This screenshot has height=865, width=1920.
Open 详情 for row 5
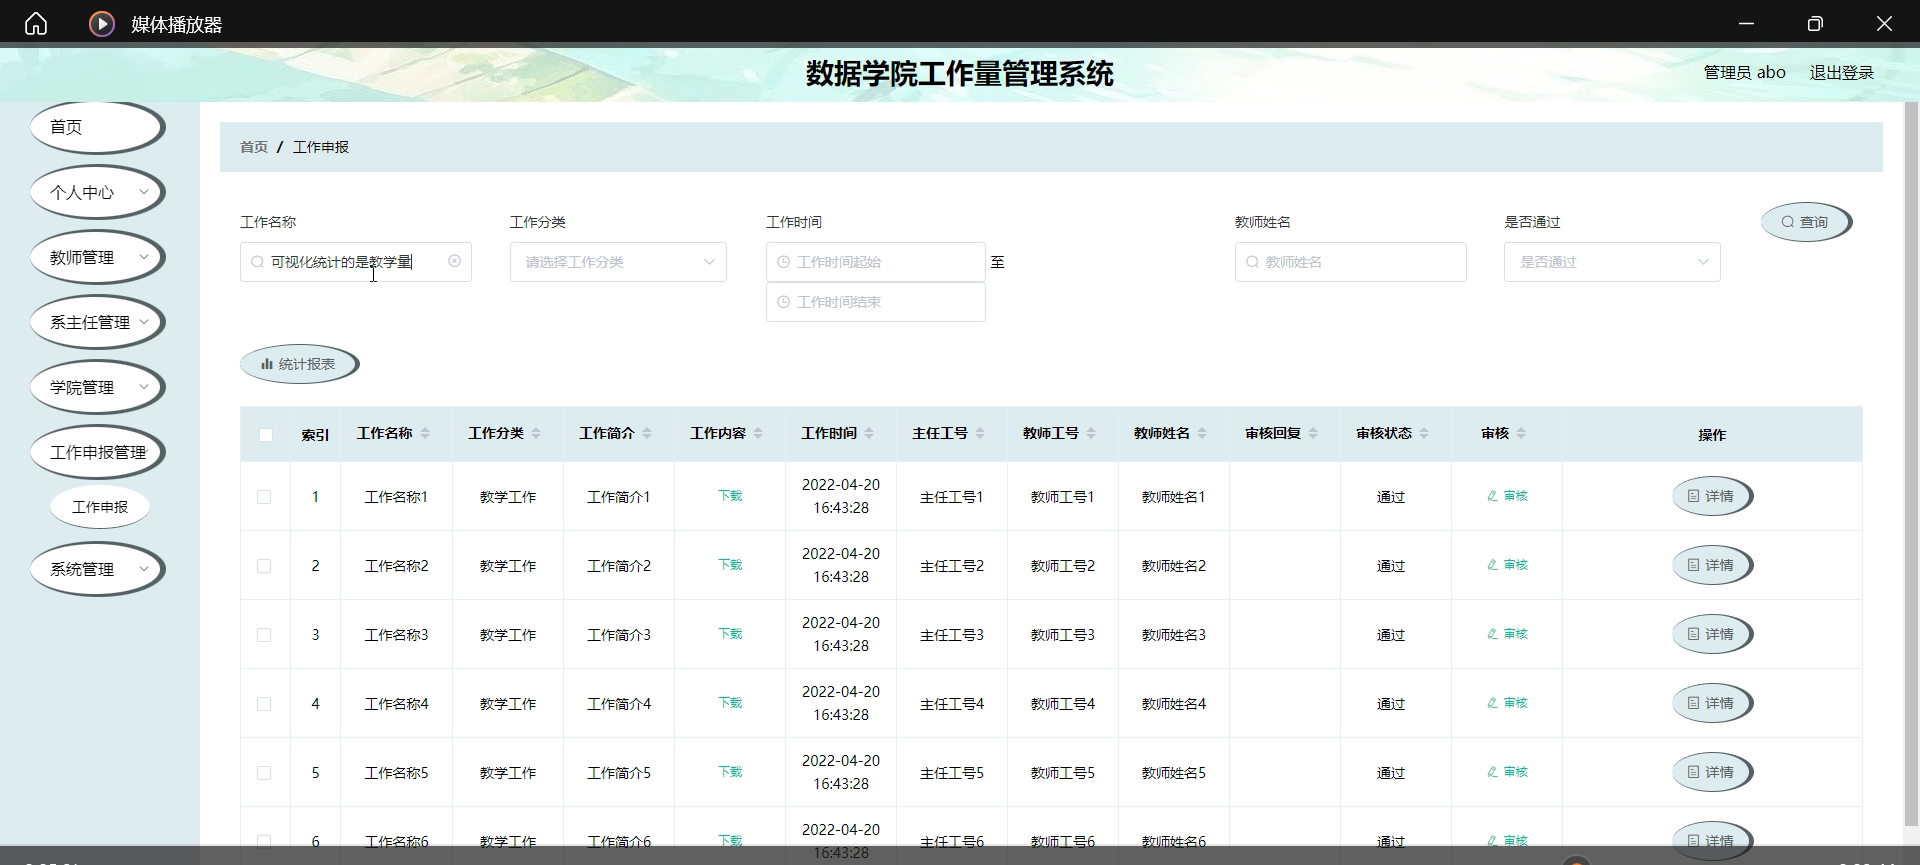1712,772
